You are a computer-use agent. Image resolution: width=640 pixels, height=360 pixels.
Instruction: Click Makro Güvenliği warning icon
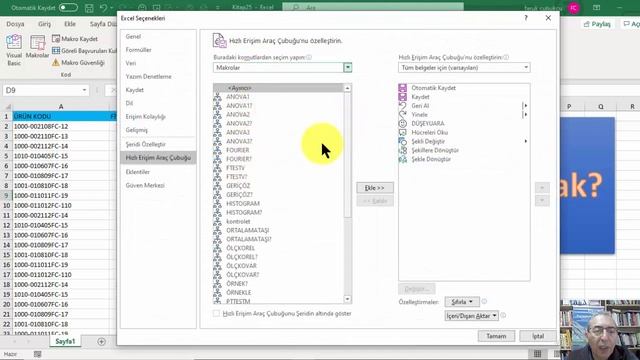(x=56, y=62)
